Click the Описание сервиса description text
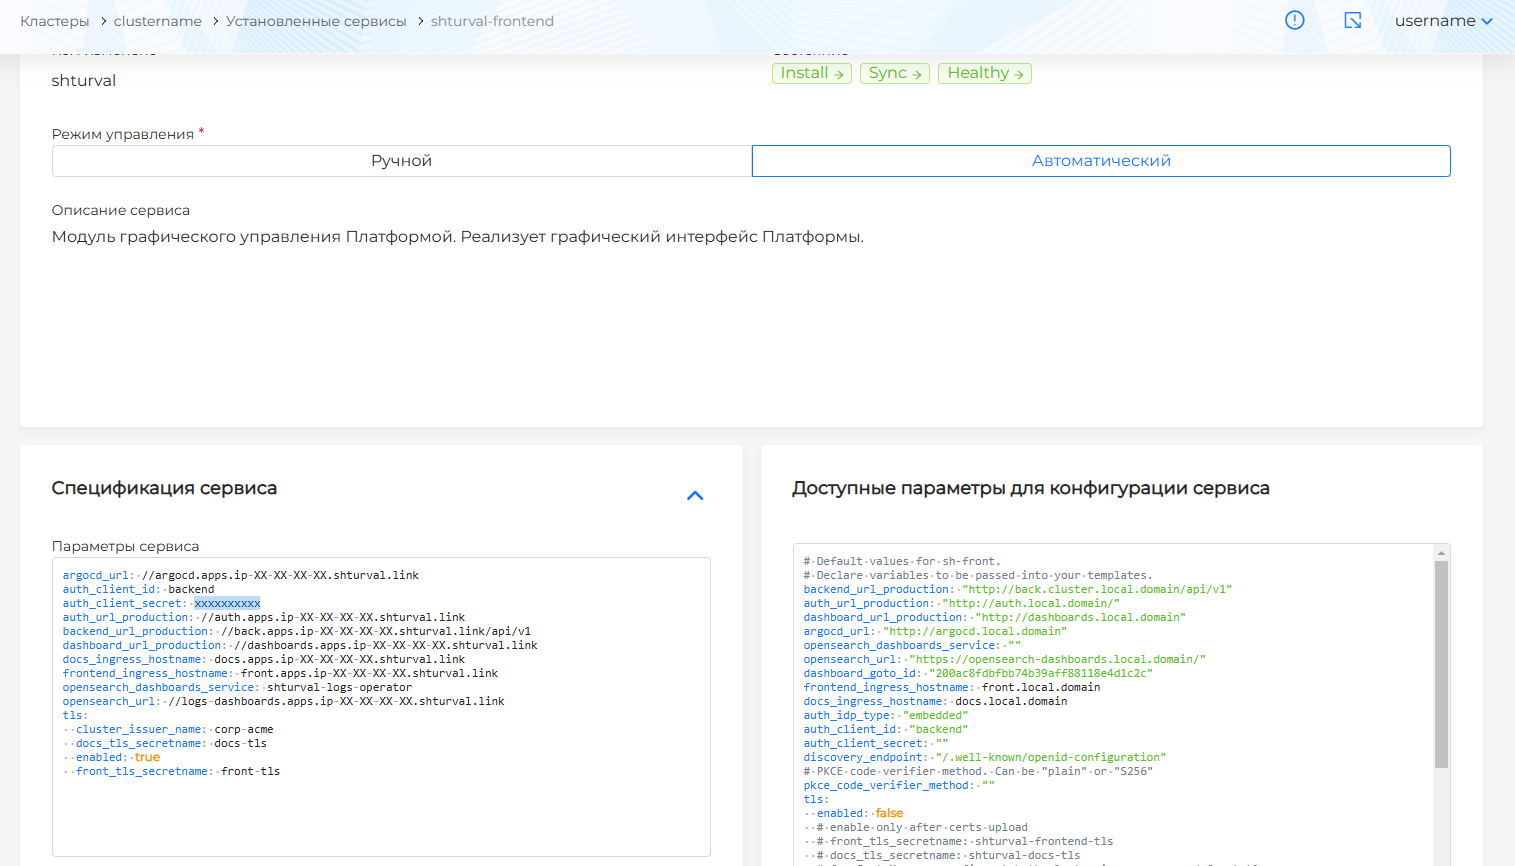Screen dimensions: 1515x866 458,237
